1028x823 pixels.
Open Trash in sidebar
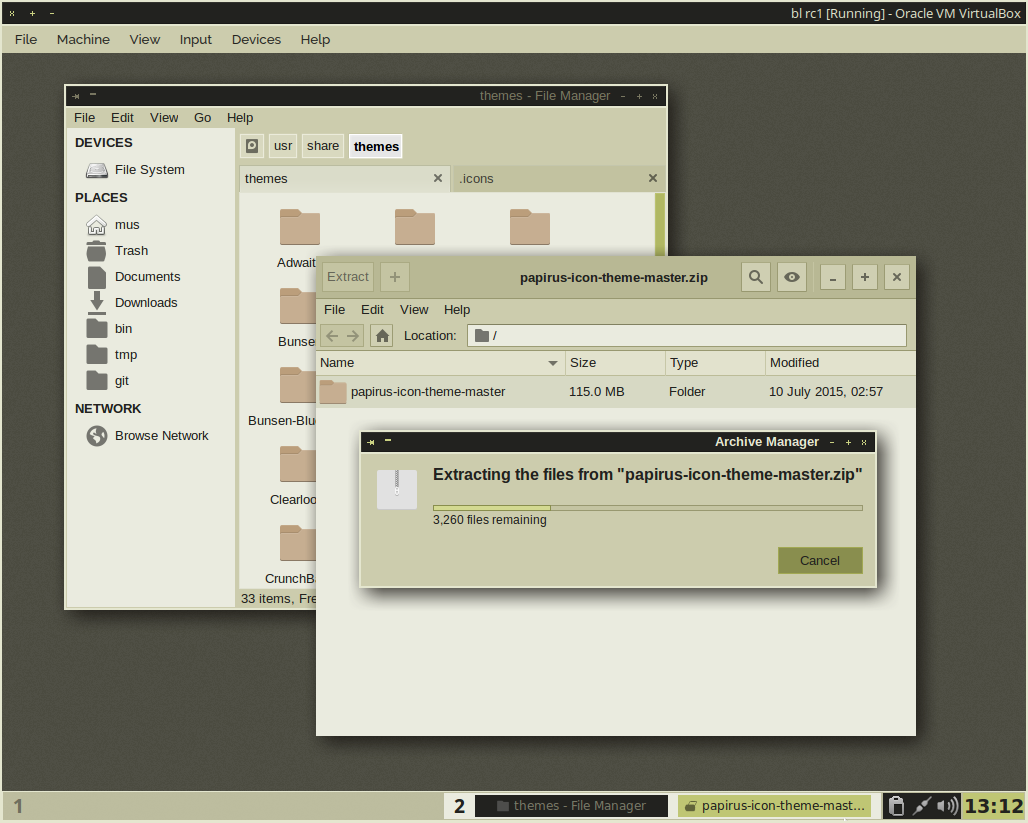pos(131,251)
